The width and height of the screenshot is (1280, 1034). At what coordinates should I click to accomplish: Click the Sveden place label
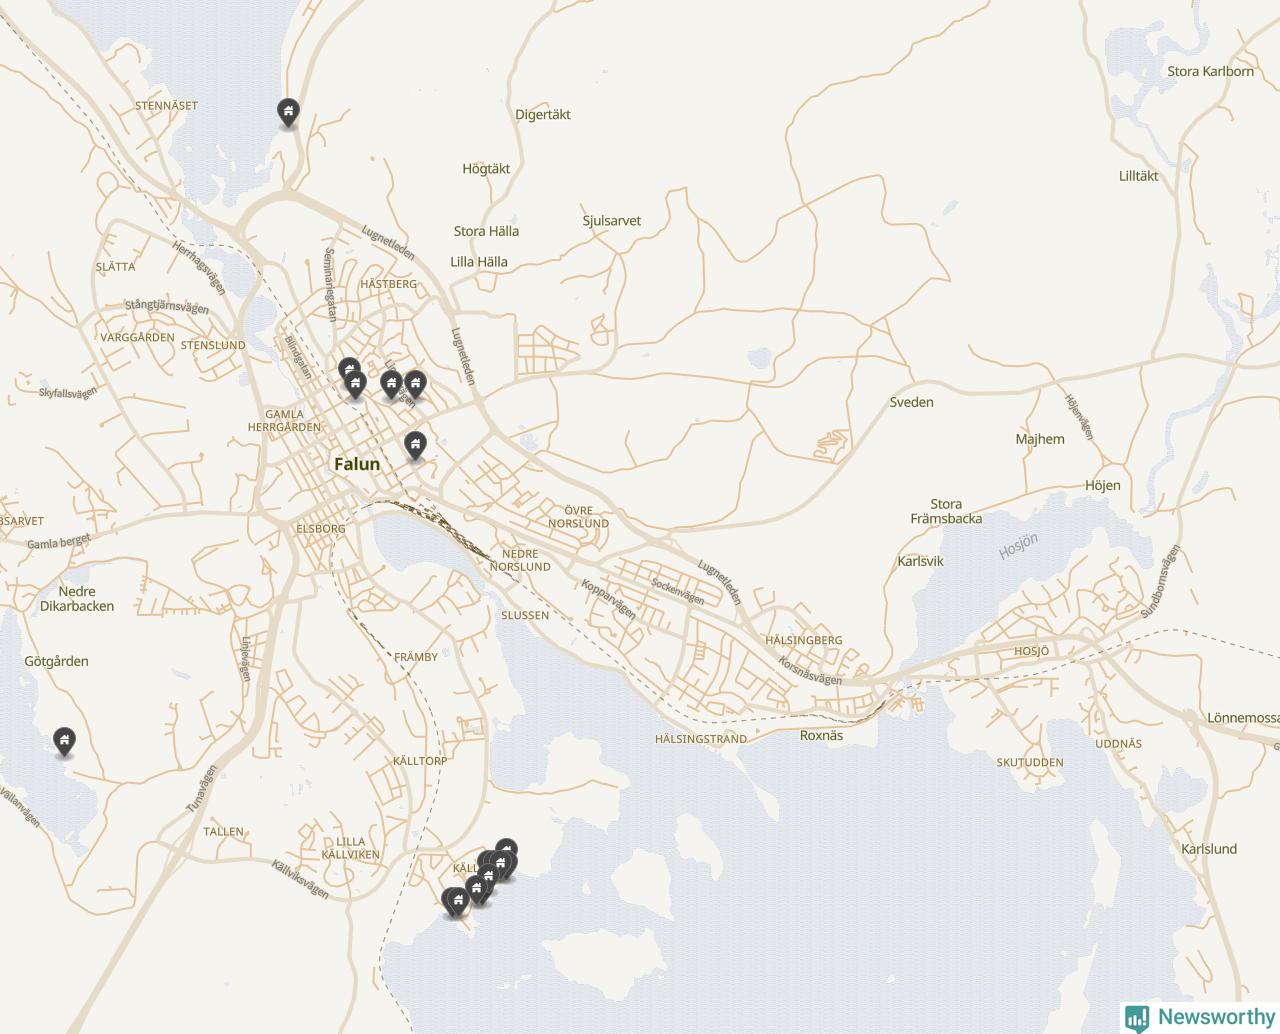click(912, 402)
